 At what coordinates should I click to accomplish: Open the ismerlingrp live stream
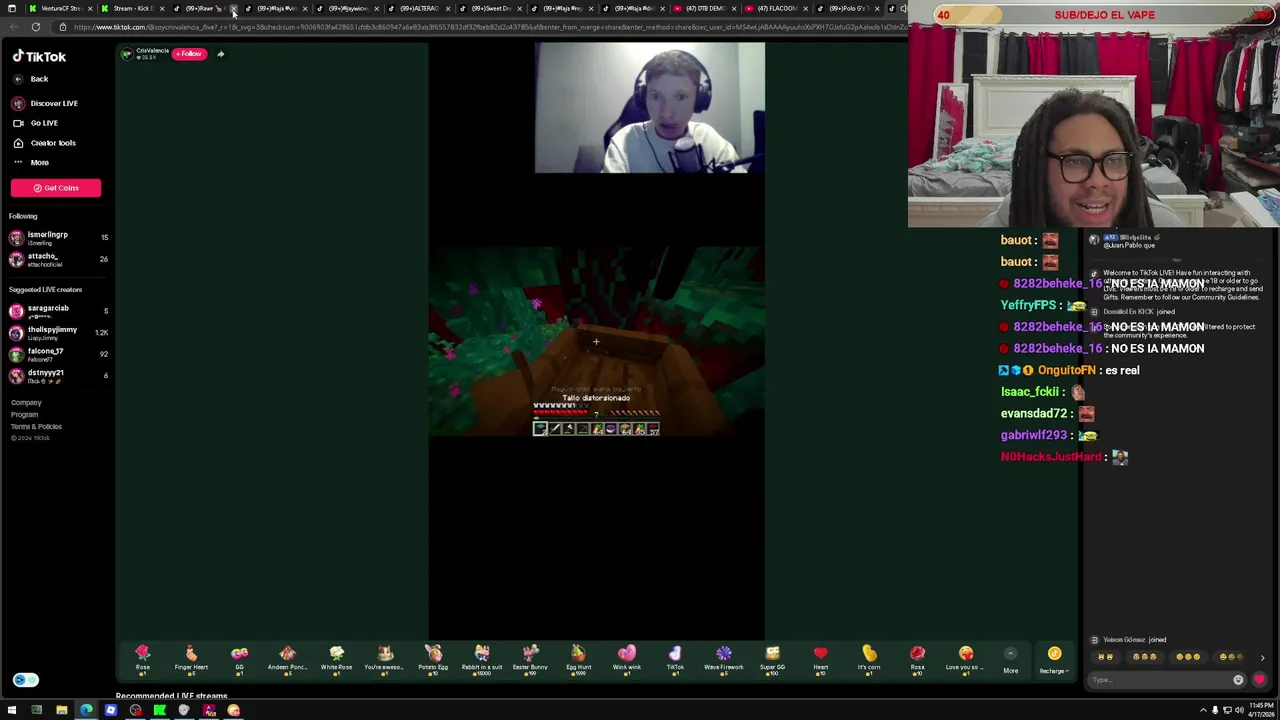tap(57, 238)
